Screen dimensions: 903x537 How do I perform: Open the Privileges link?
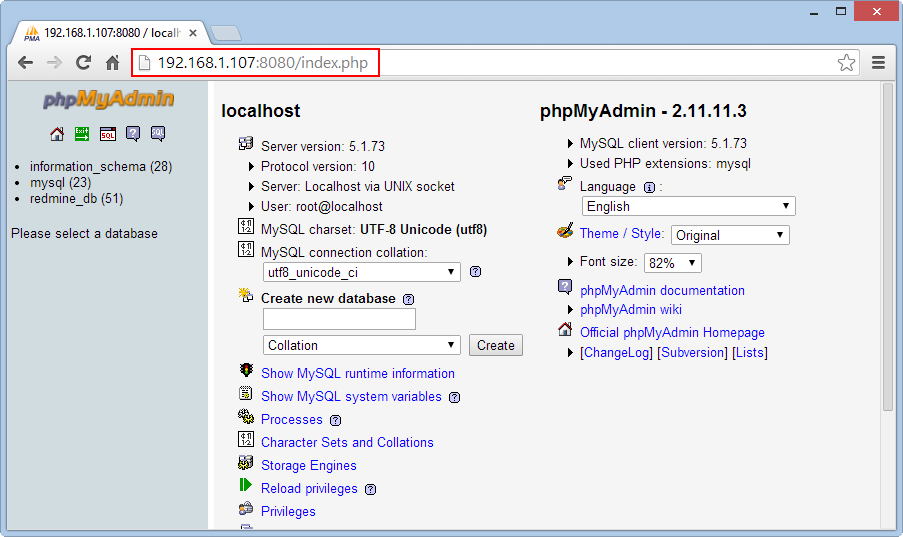(289, 512)
